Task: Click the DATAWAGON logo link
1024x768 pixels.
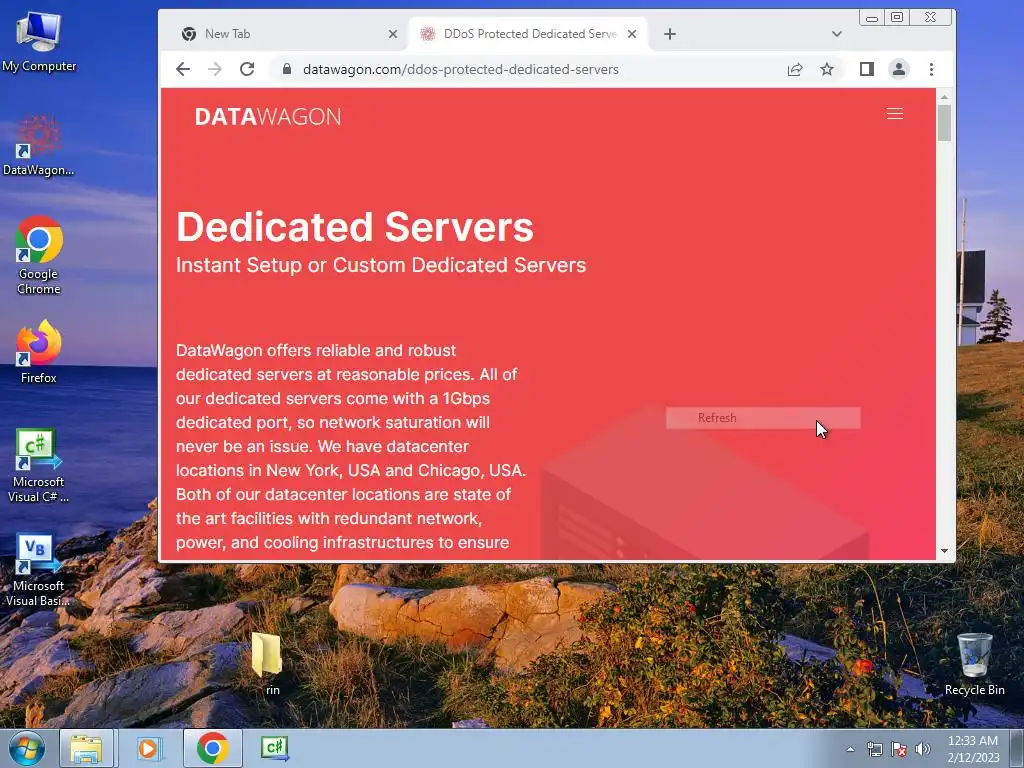Action: point(268,117)
